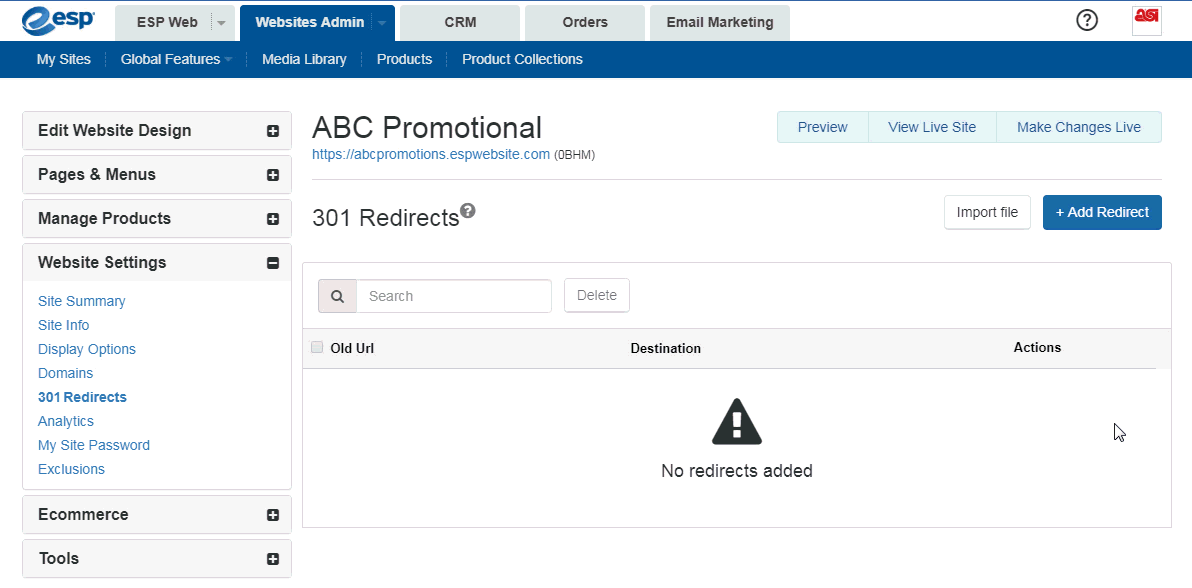Click the Actions column header
The width and height of the screenshot is (1192, 588).
tap(1038, 348)
